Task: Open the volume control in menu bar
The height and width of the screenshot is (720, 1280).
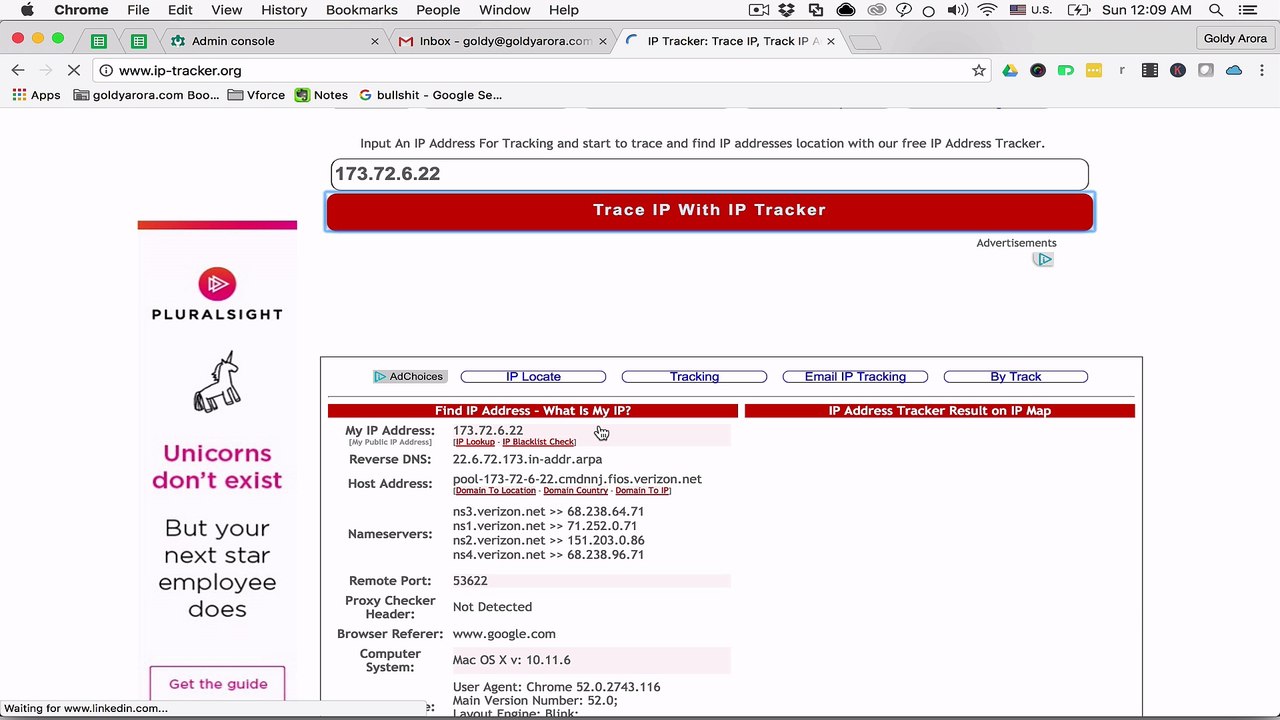Action: (957, 10)
